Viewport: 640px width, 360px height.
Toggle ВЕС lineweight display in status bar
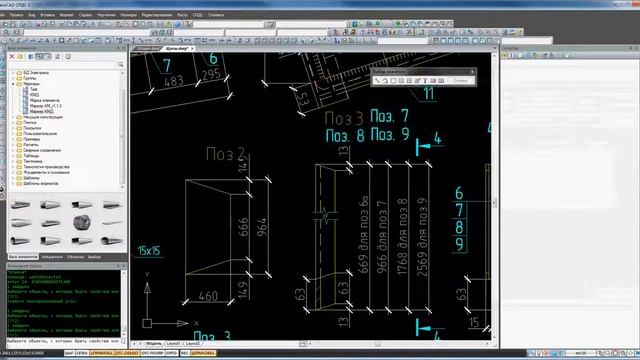[x=184, y=353]
